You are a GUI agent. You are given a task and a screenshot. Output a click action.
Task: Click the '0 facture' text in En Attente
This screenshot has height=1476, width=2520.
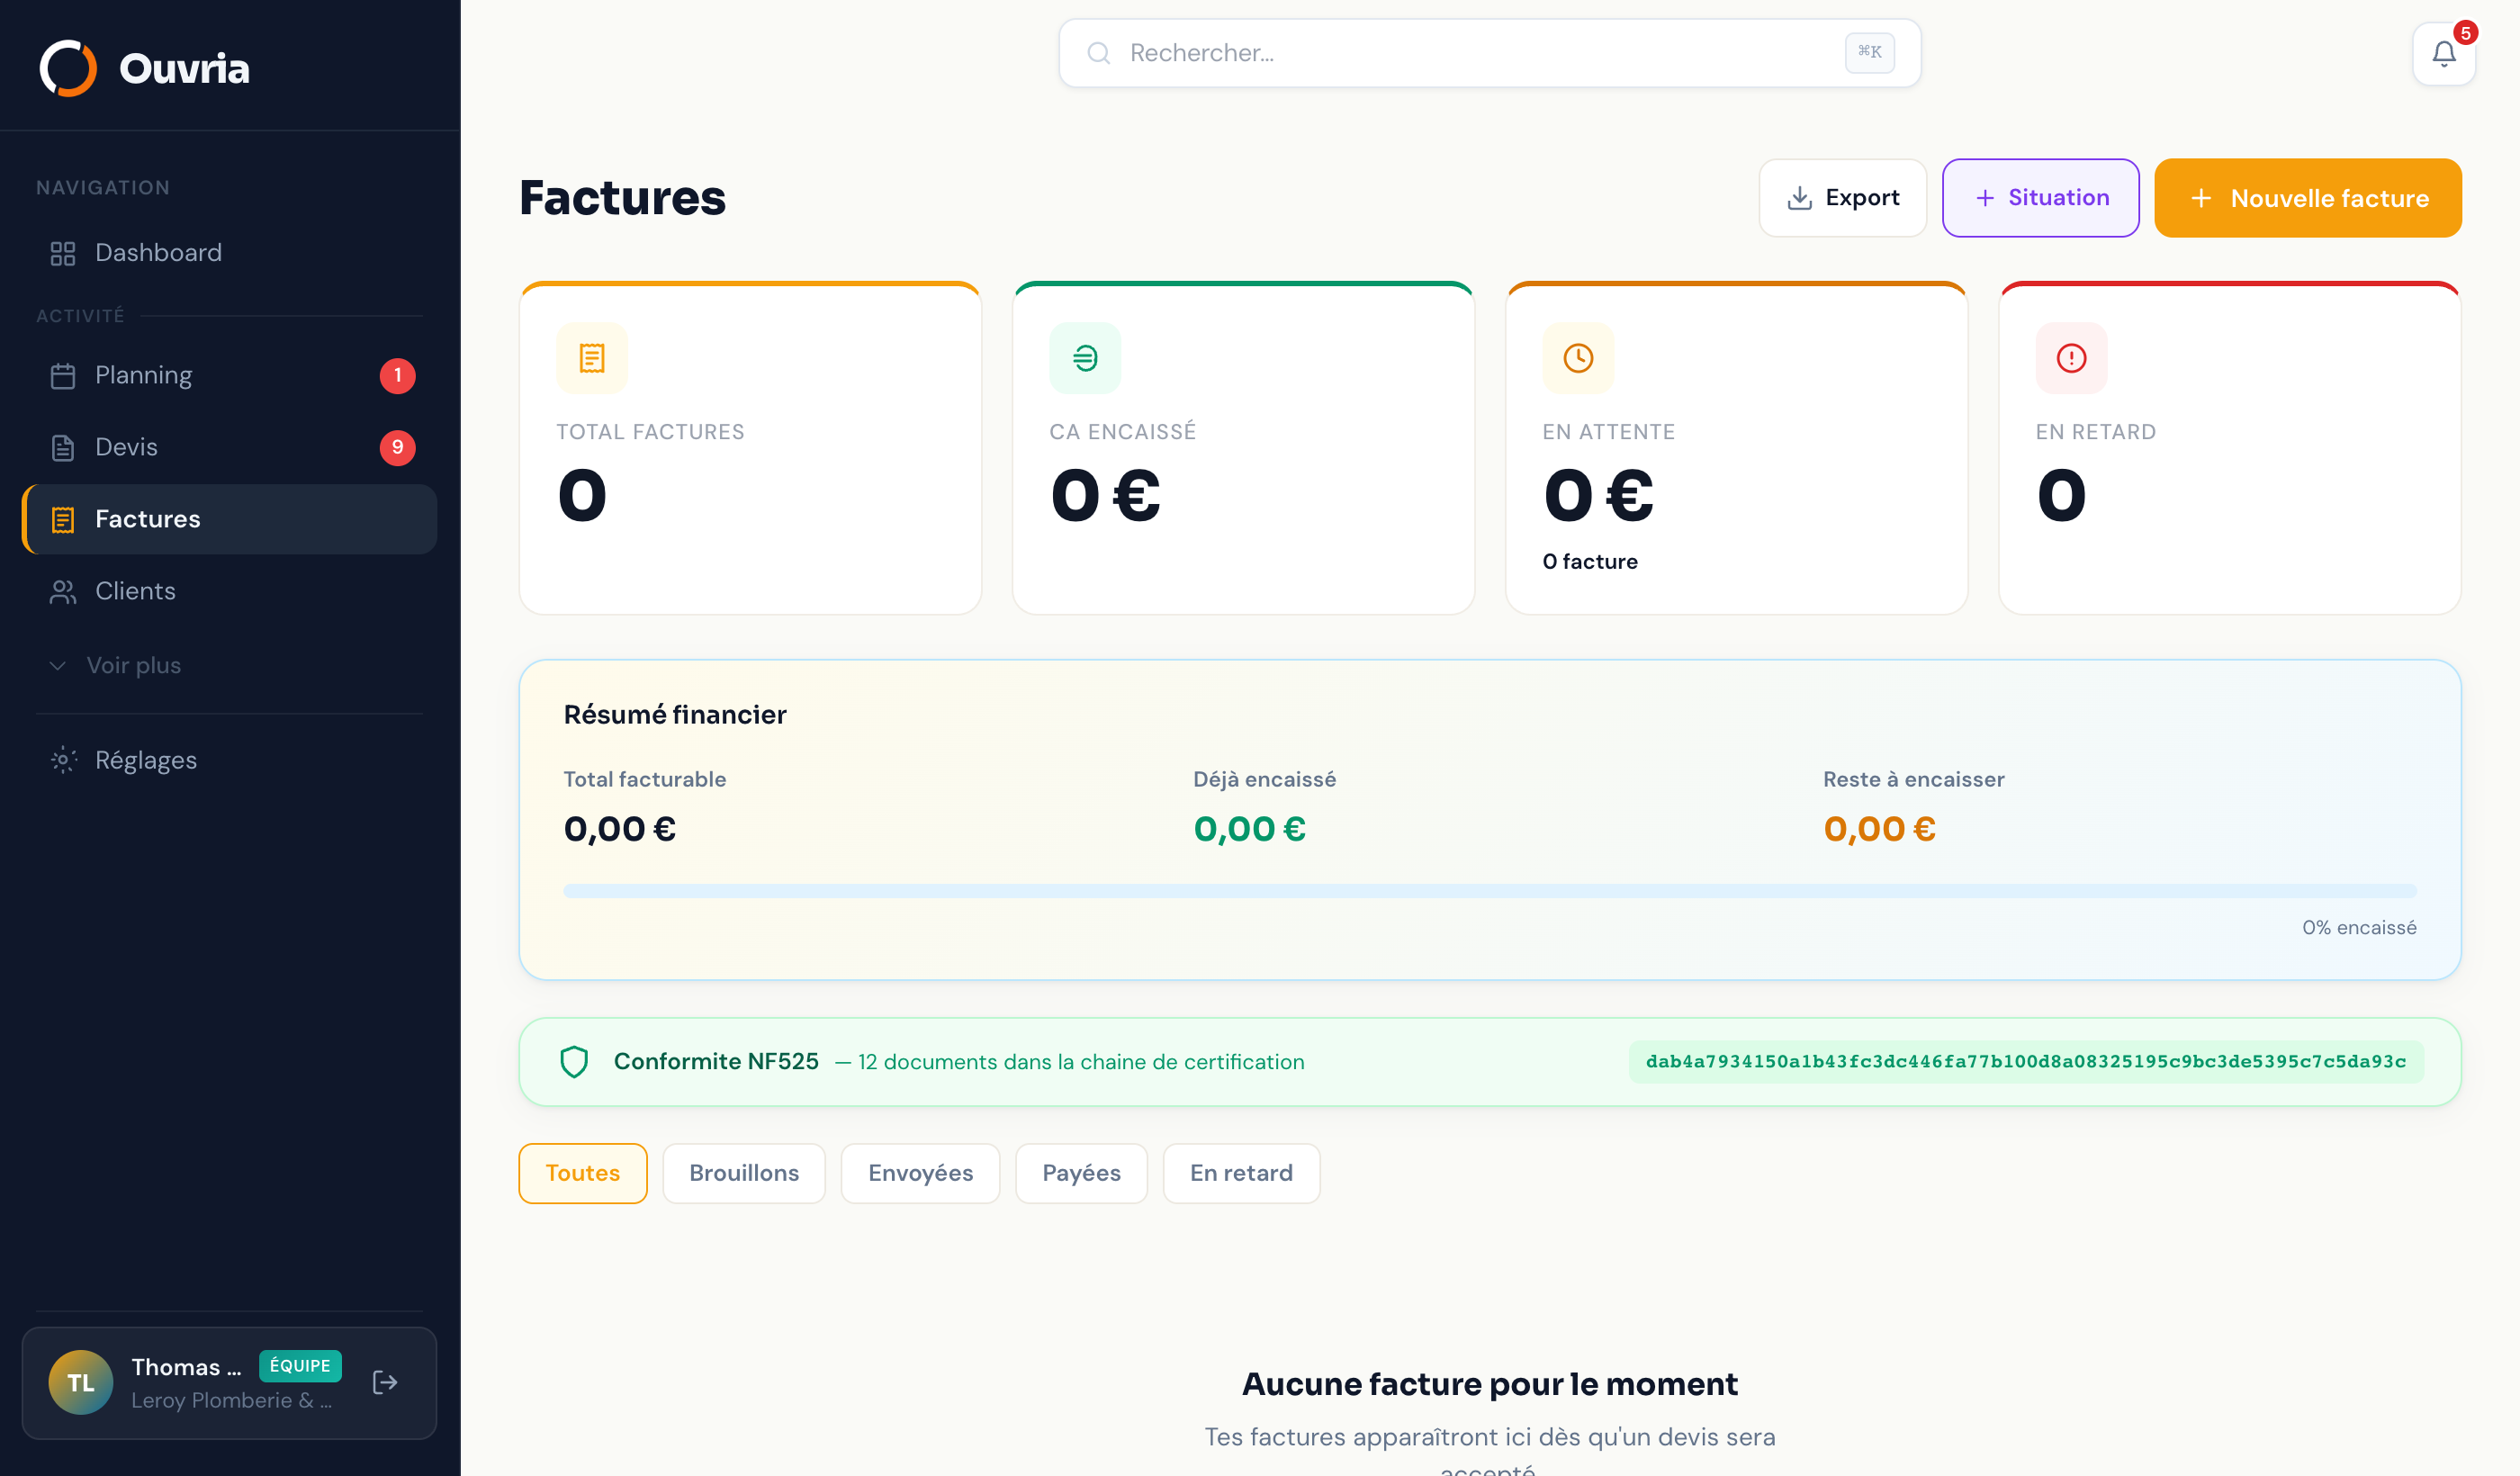point(1590,562)
